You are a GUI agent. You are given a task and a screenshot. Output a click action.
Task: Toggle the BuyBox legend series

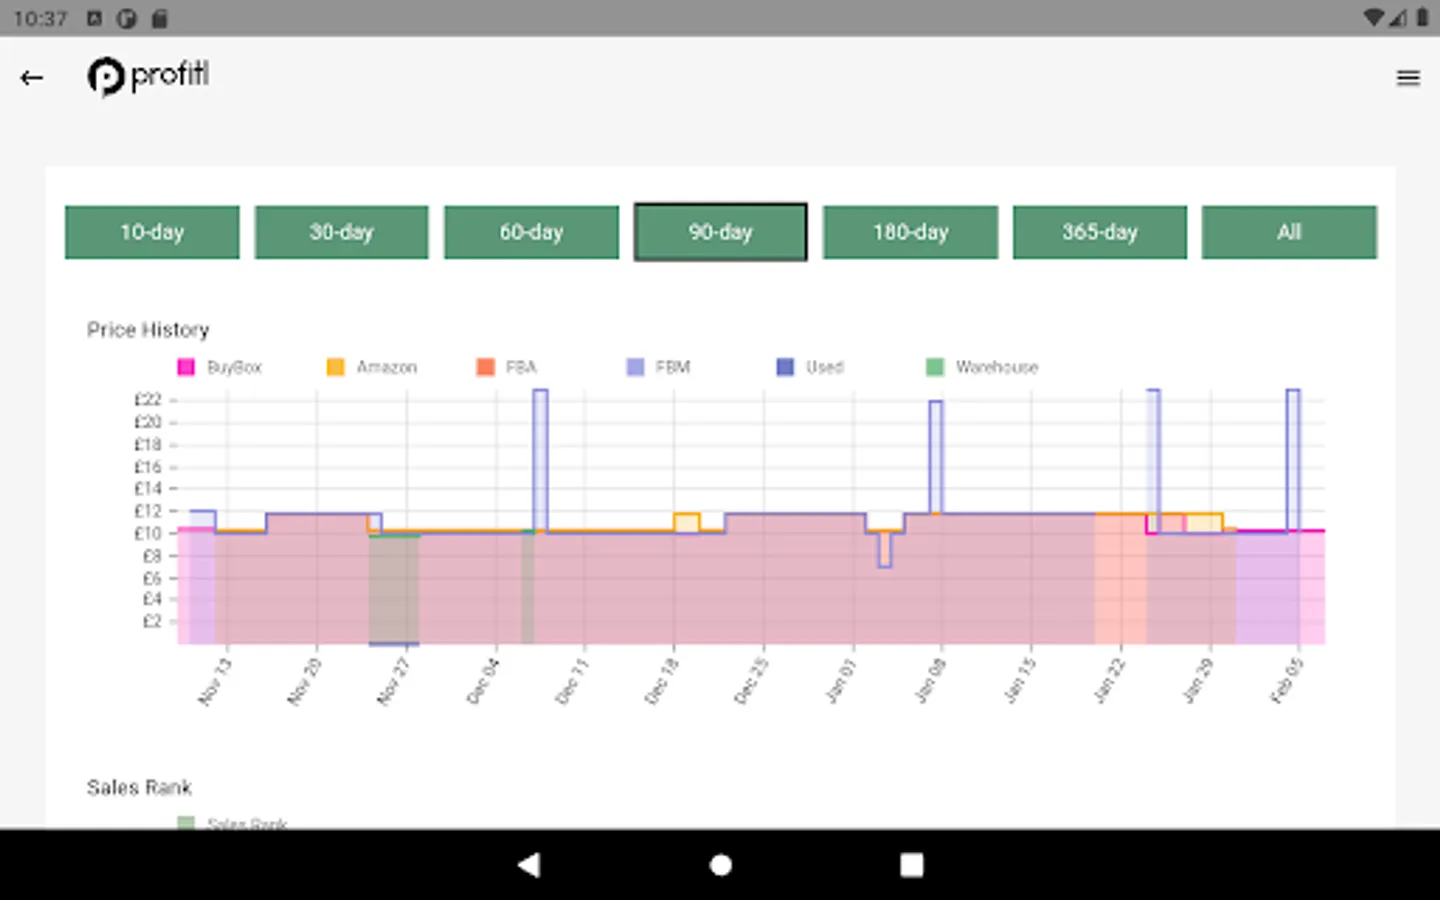220,367
